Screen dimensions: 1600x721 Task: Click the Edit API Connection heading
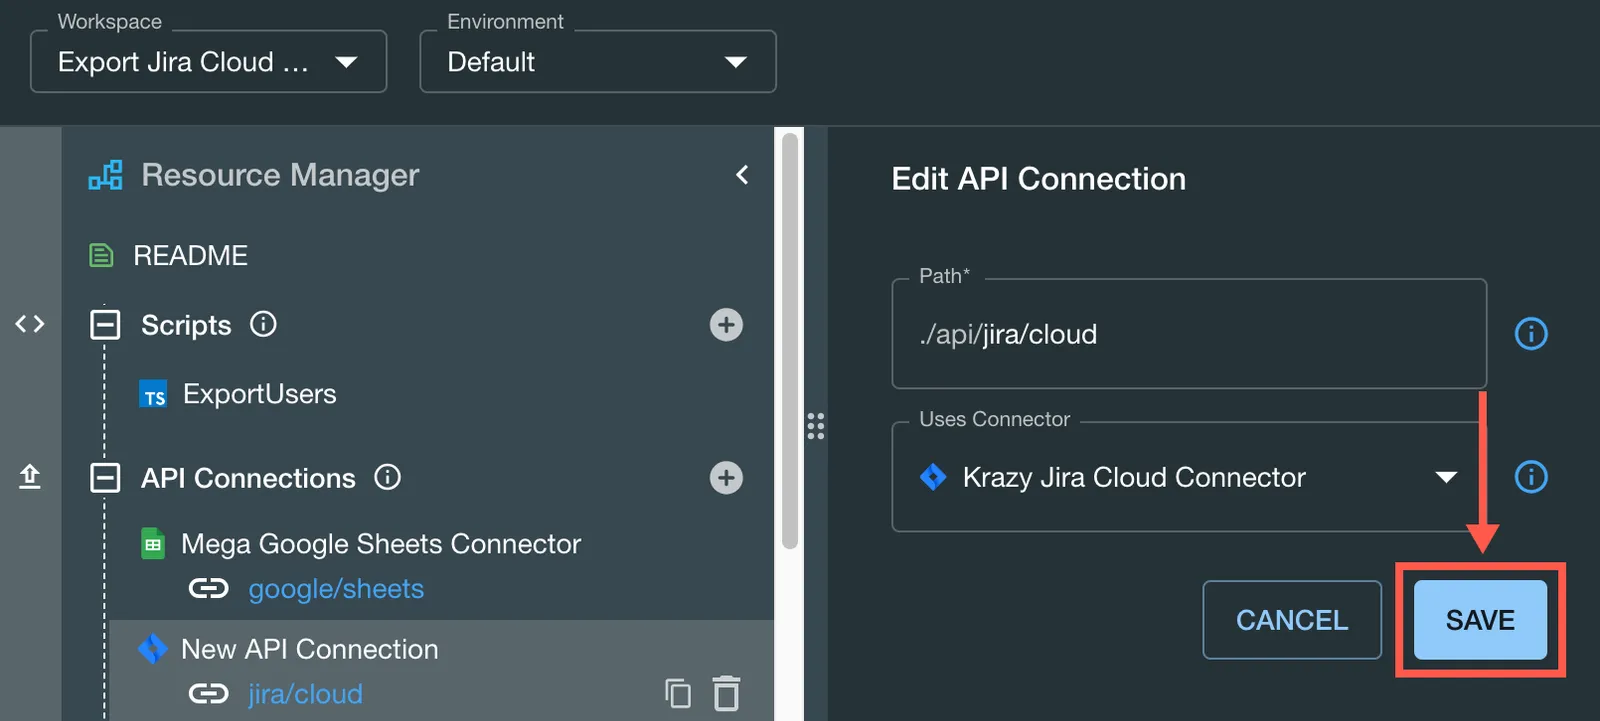(x=1038, y=179)
